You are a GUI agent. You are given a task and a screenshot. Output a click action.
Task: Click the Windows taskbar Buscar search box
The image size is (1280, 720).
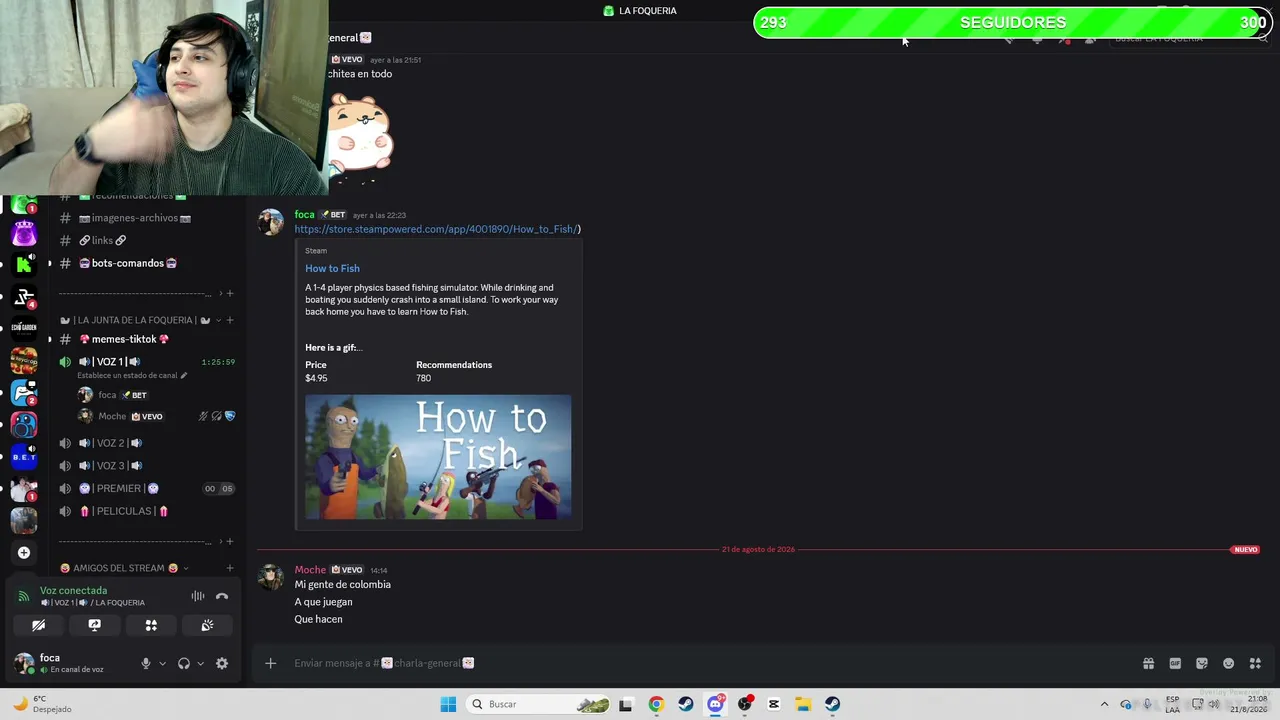(x=539, y=704)
